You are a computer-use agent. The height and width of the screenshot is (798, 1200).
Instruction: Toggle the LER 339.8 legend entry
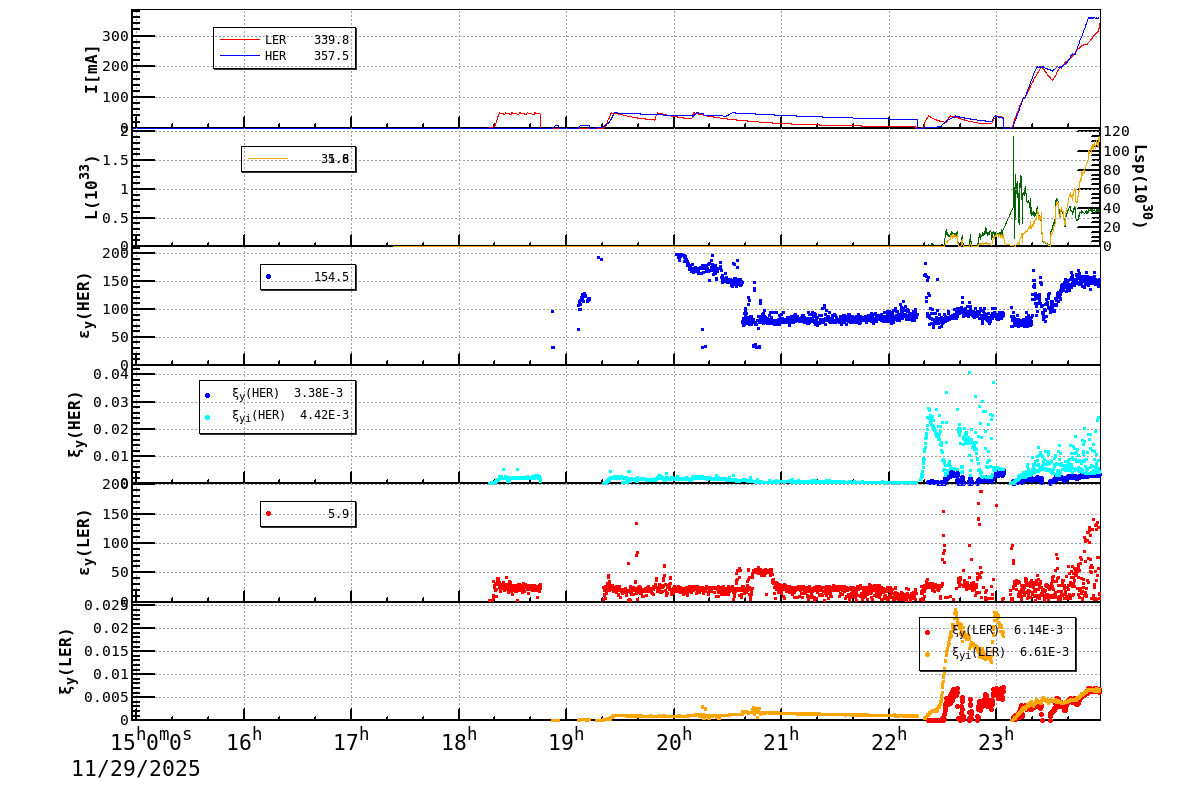coord(283,40)
